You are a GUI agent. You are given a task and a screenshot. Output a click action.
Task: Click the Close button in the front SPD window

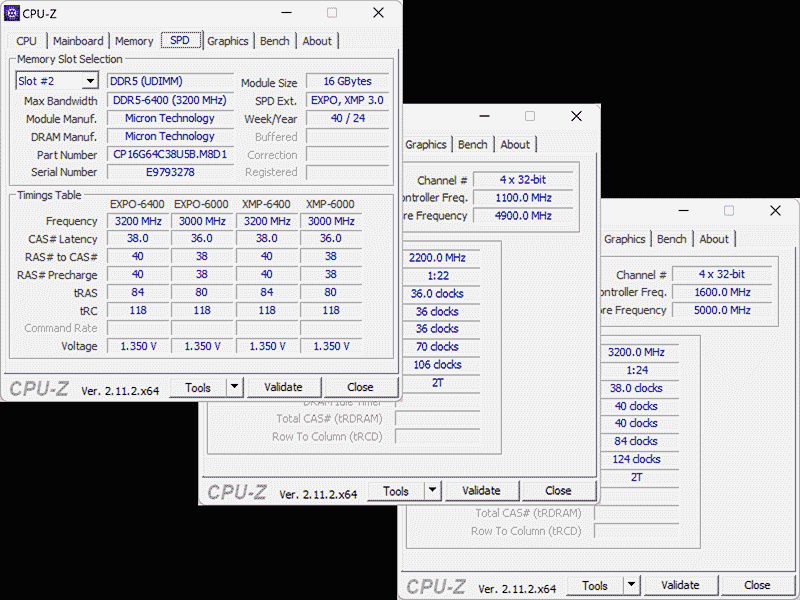pyautogui.click(x=360, y=388)
